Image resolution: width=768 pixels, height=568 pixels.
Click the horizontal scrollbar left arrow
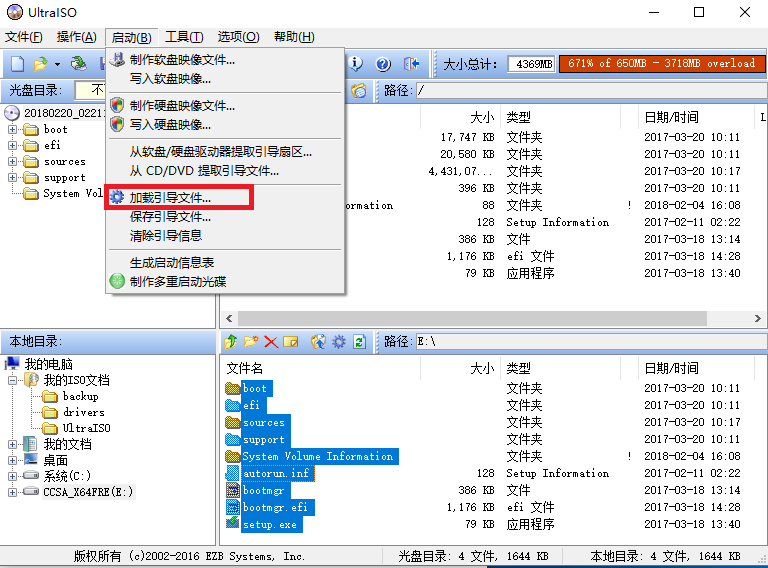(229, 318)
